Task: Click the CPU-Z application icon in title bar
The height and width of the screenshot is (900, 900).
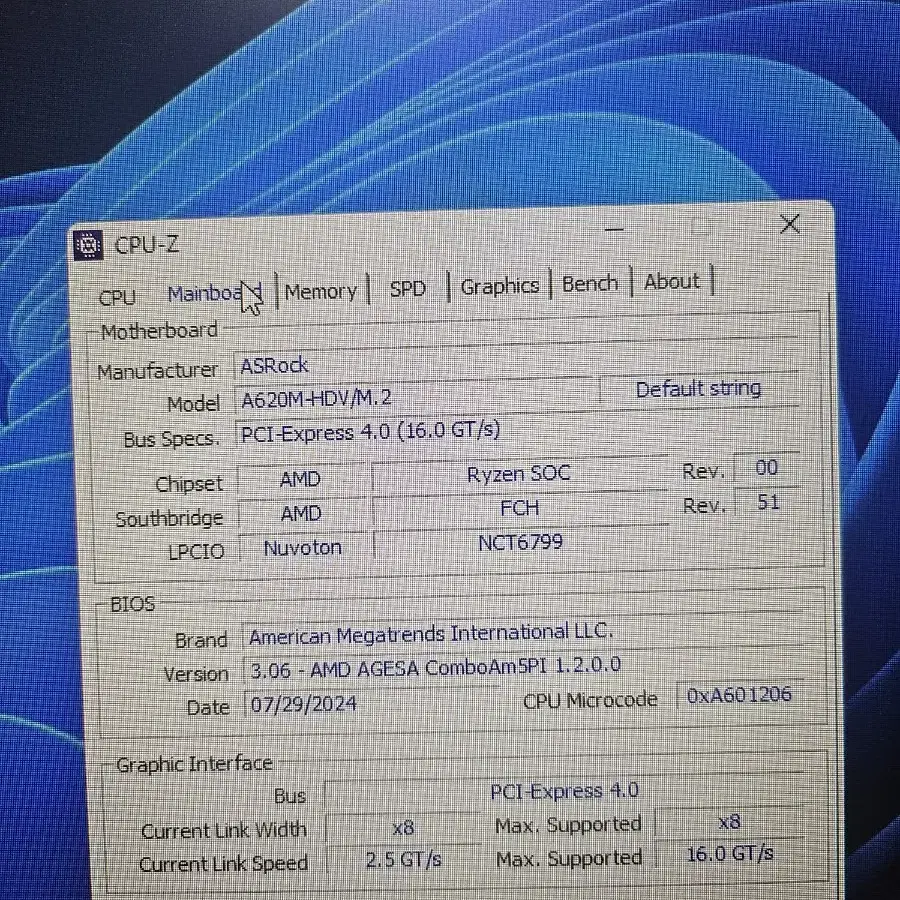Action: click(x=88, y=246)
